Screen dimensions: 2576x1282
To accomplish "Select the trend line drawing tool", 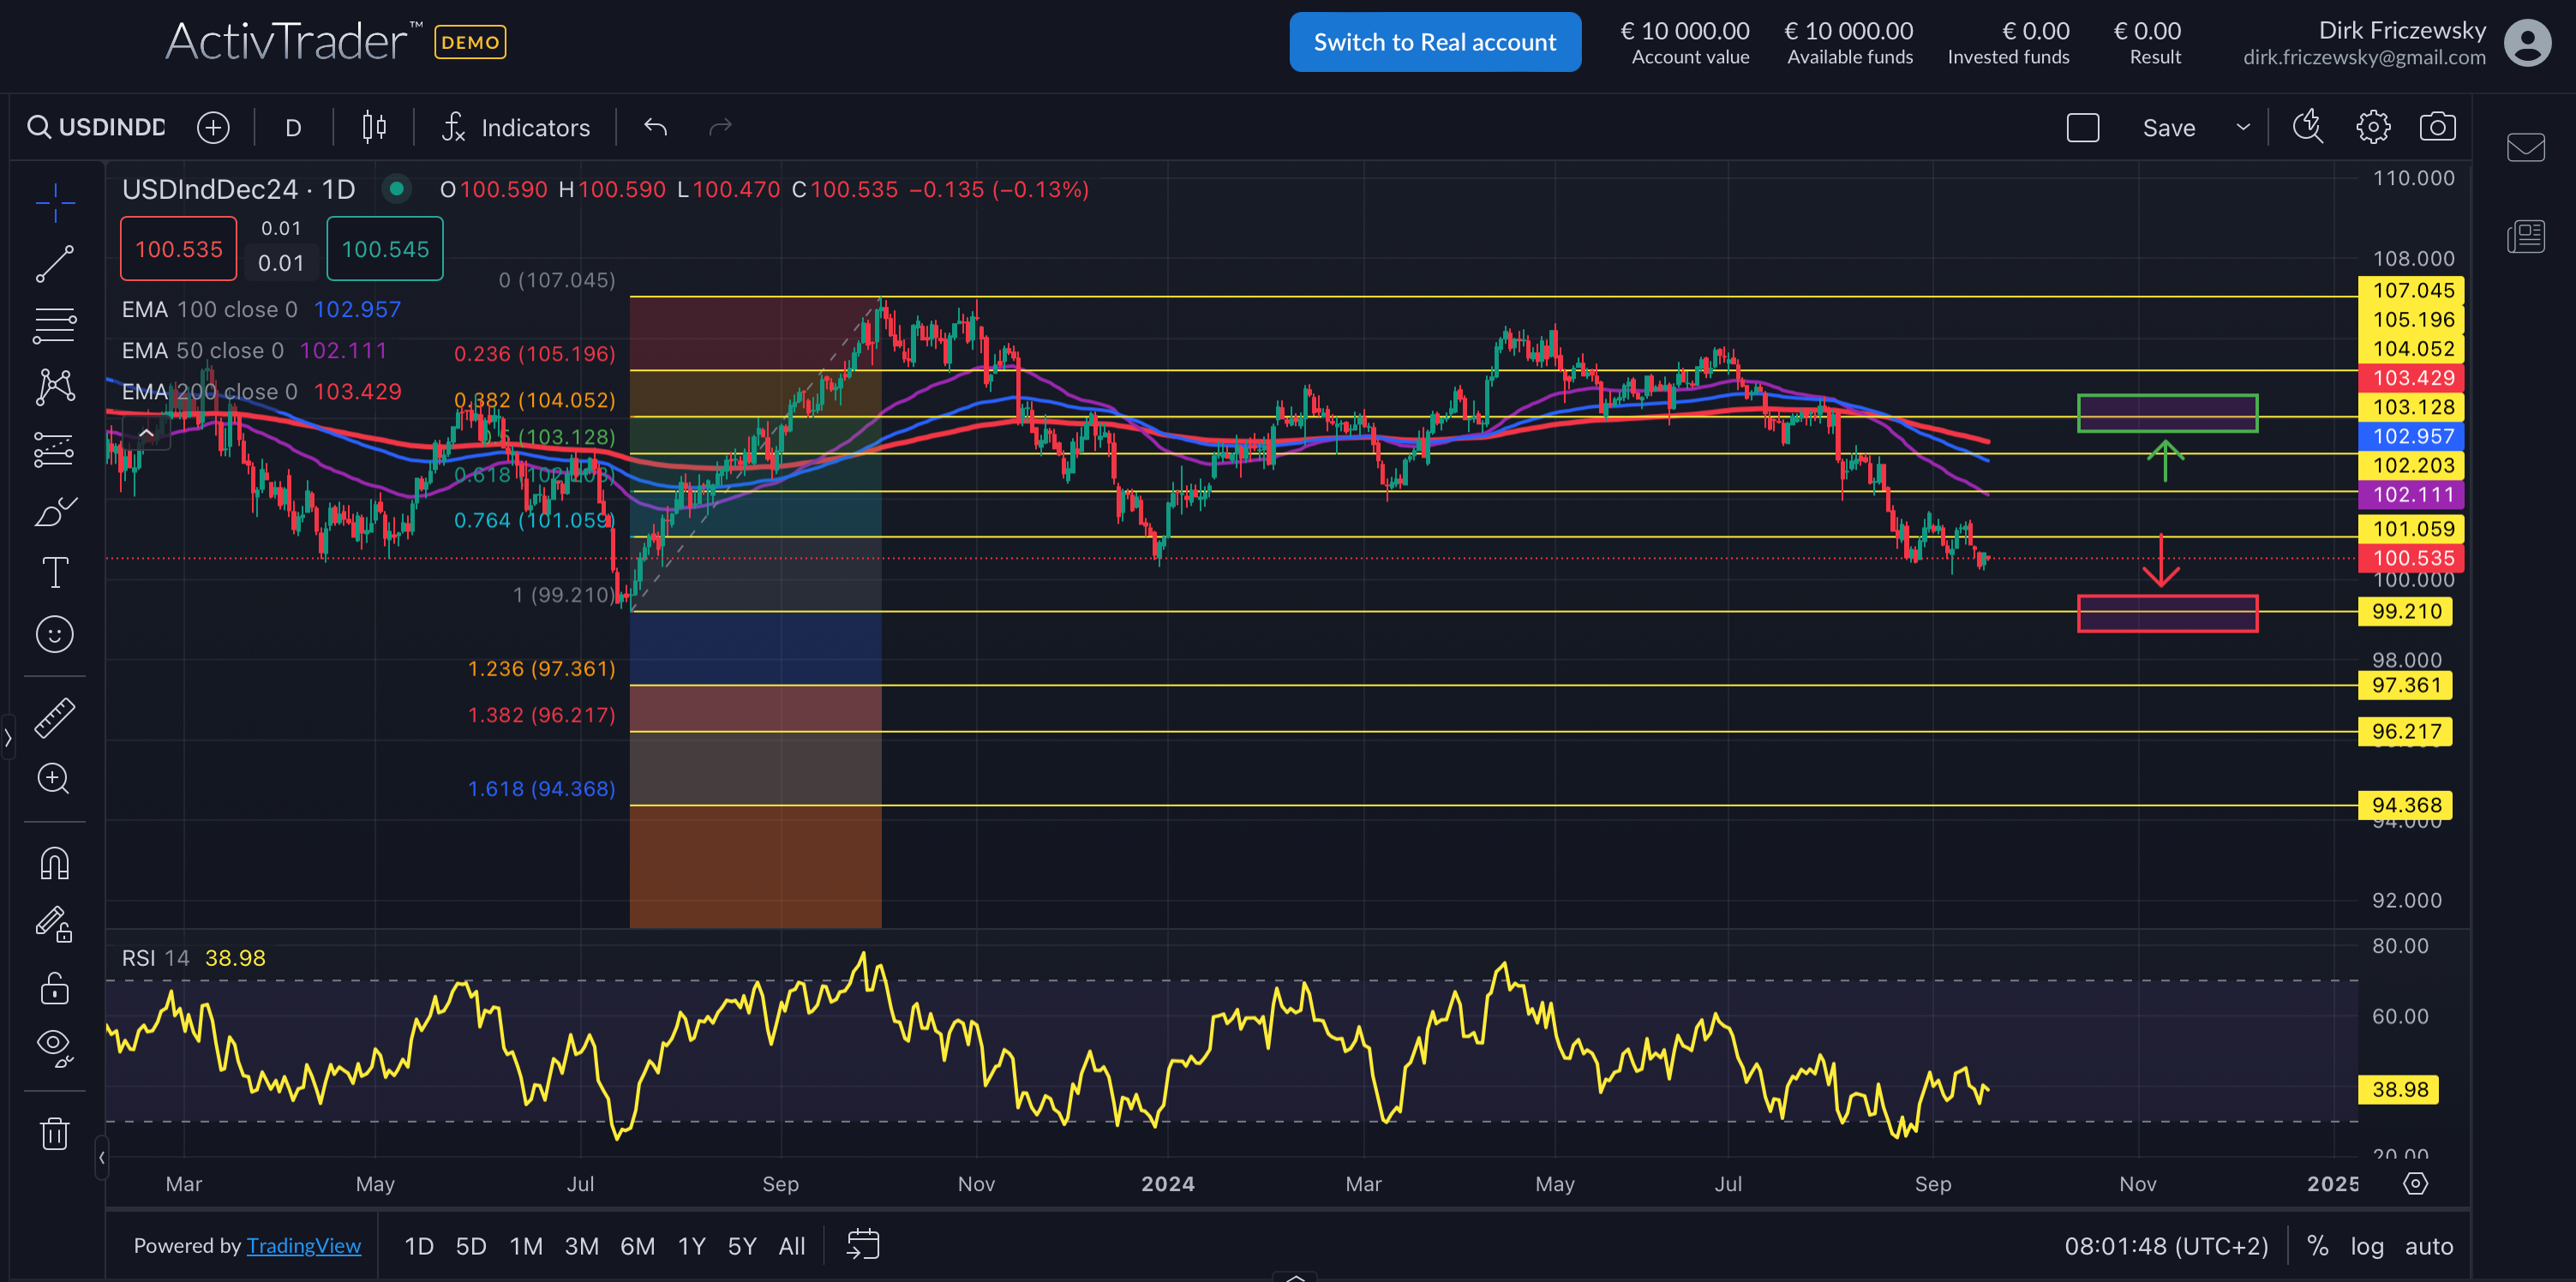I will (55, 263).
